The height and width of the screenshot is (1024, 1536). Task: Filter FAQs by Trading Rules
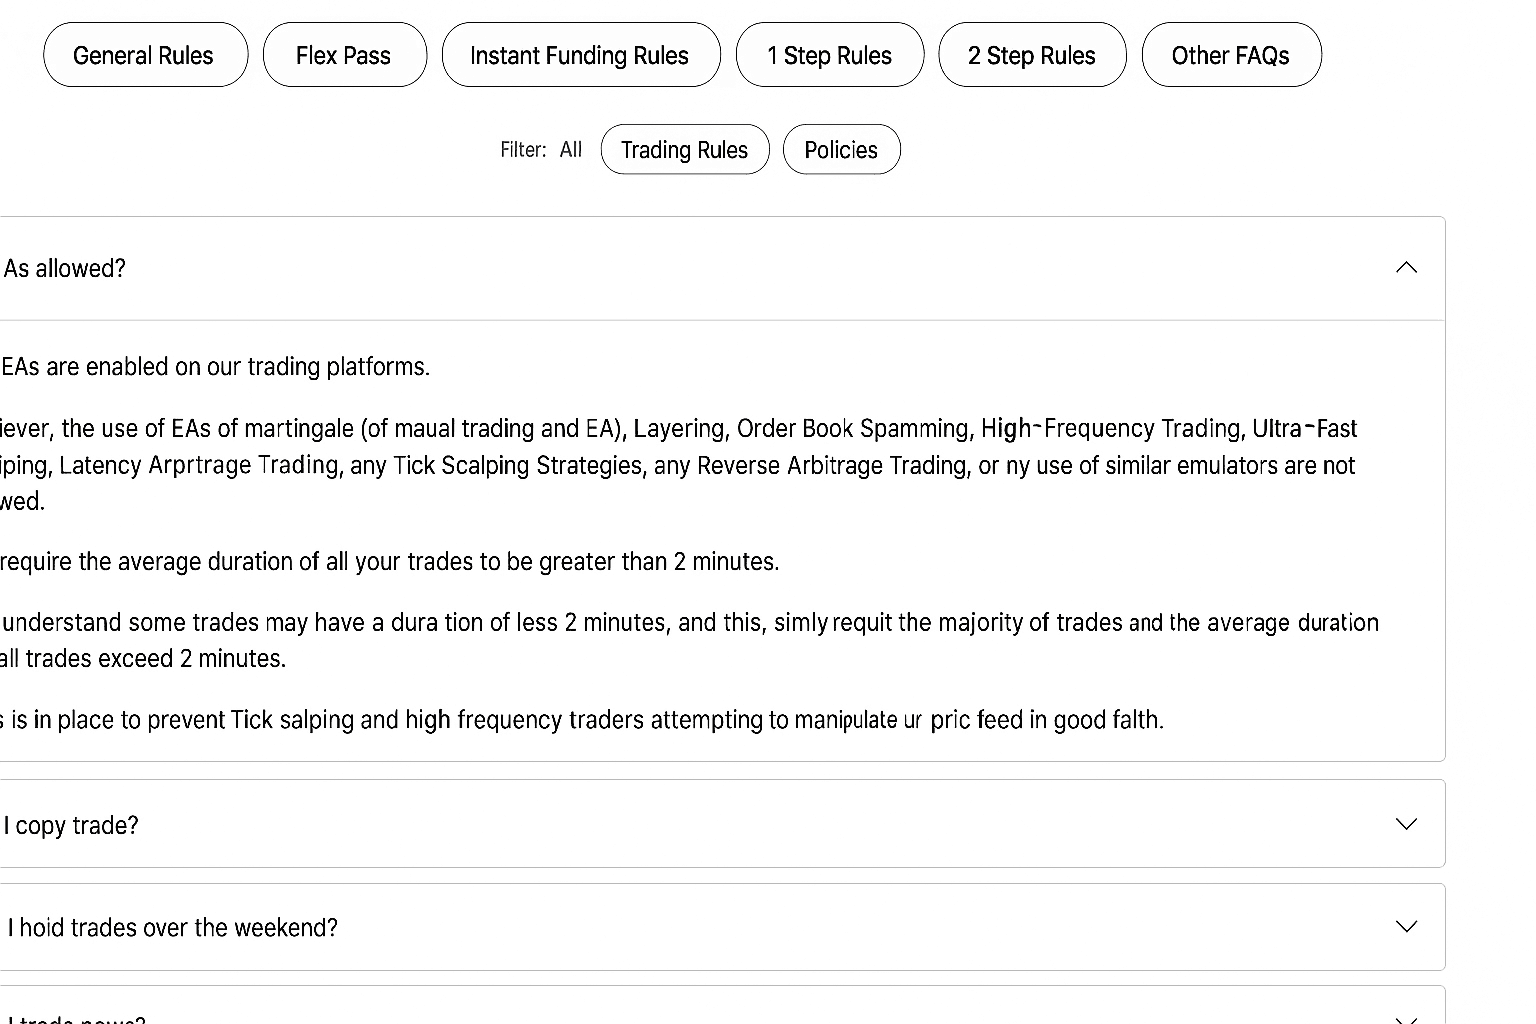(x=684, y=150)
